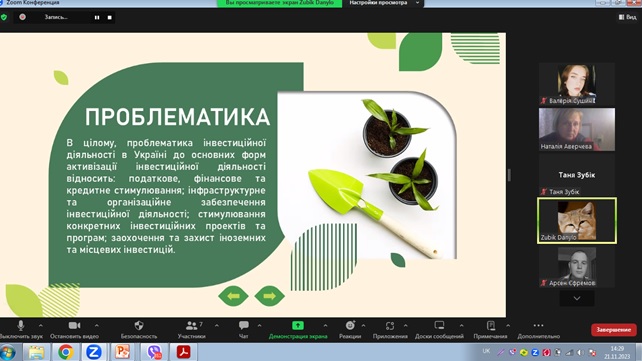
Task: Expand more participants with the down chevron
Action: [x=577, y=298]
